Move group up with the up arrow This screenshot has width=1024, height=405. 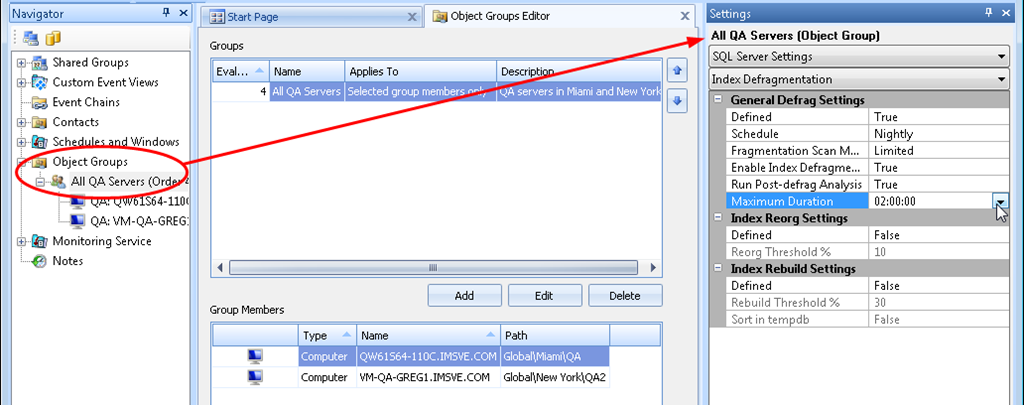pos(677,69)
